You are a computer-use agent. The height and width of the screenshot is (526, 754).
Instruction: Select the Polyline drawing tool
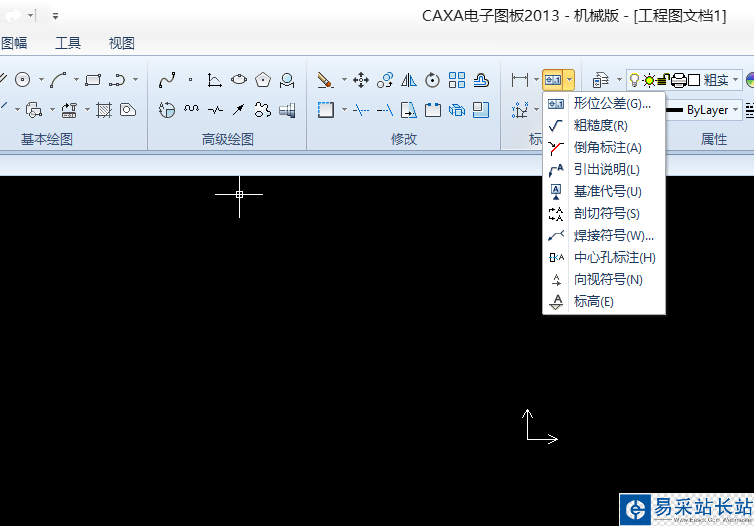[x=117, y=80]
